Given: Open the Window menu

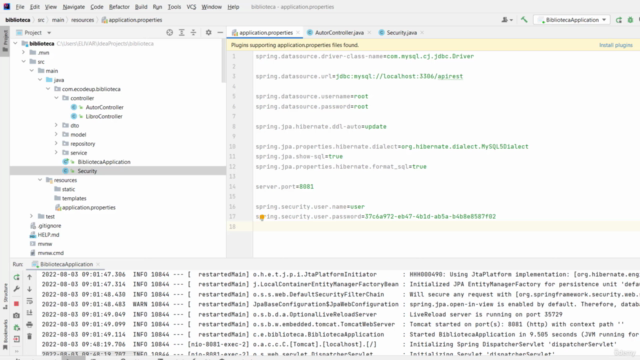Looking at the screenshot, I should click(211, 7).
